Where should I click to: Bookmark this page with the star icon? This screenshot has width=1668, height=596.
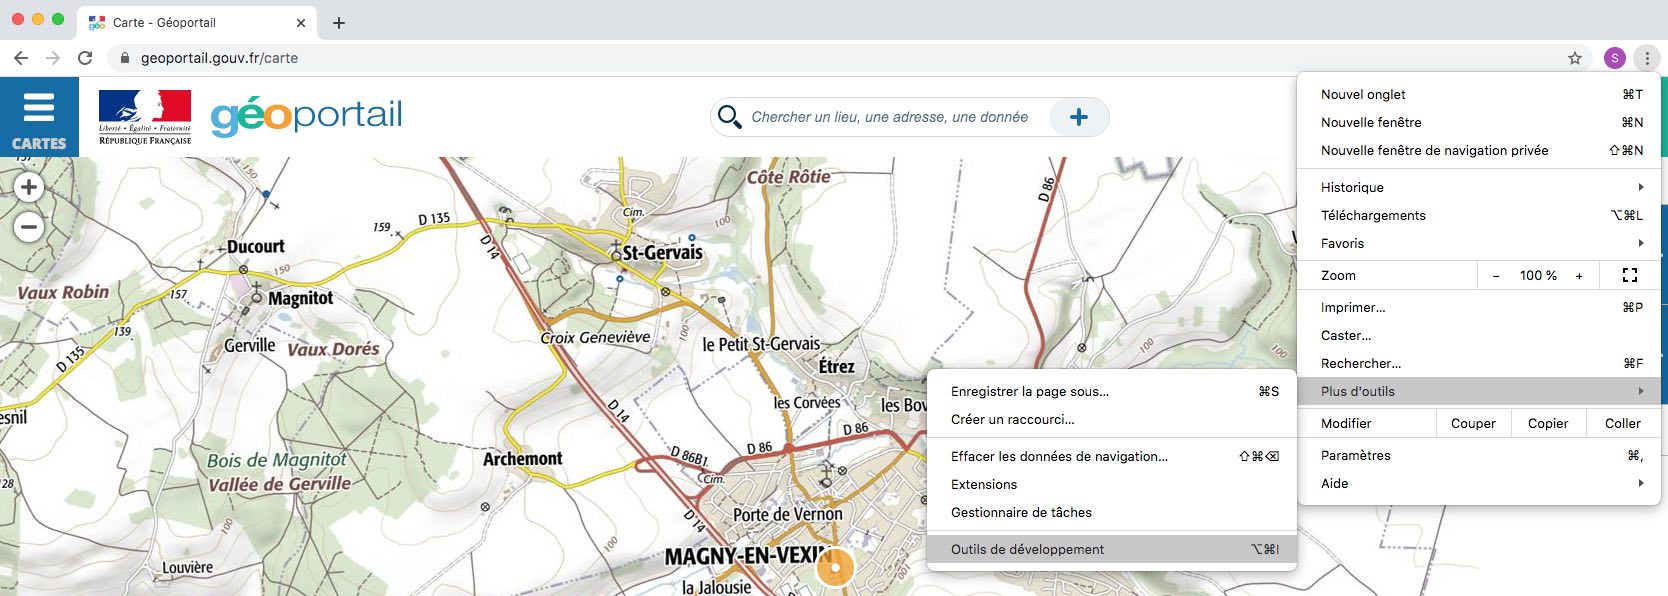click(1575, 58)
